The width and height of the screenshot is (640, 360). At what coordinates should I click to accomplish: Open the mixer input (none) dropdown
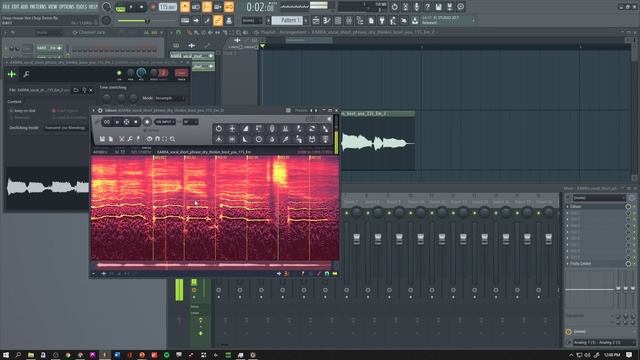(x=599, y=198)
